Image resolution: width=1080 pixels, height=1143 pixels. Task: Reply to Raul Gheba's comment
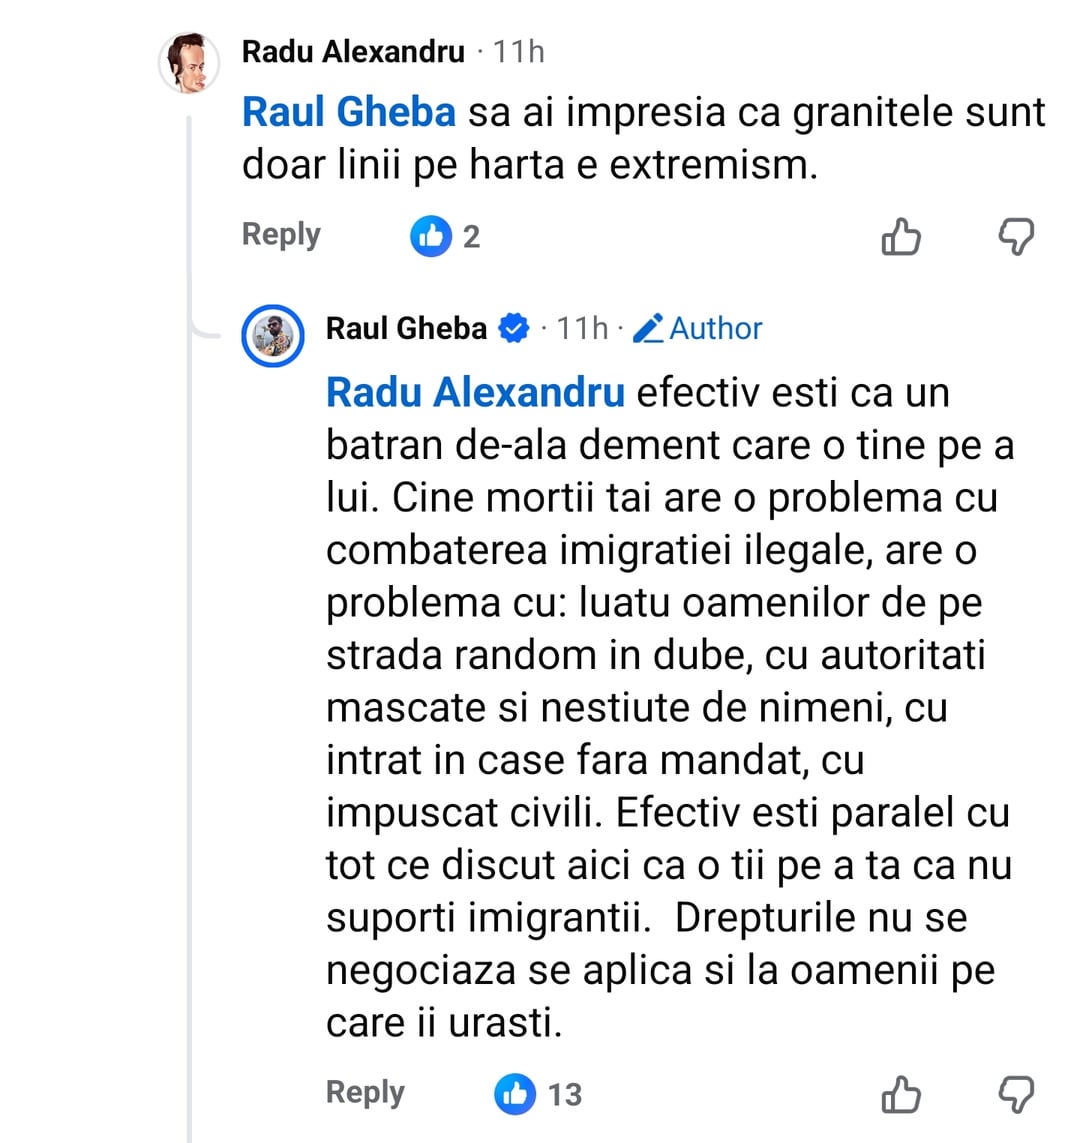[x=365, y=1093]
